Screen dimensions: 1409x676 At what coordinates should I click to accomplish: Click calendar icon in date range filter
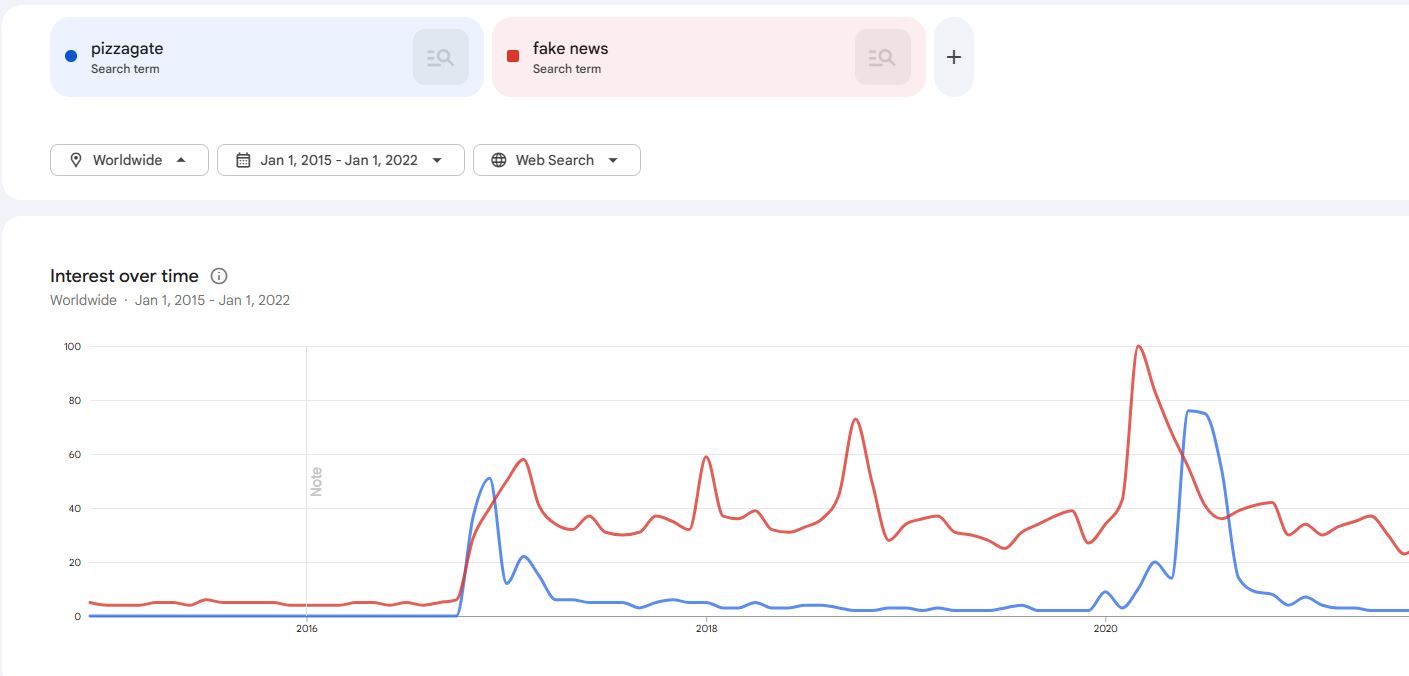click(x=243, y=160)
